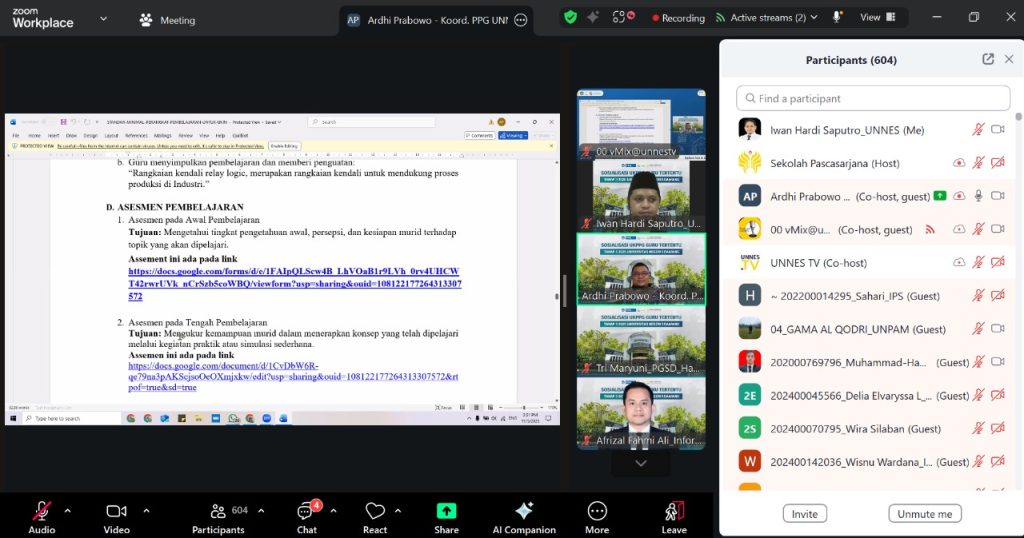Click the green encryption shield icon
1024x538 pixels.
coord(570,17)
